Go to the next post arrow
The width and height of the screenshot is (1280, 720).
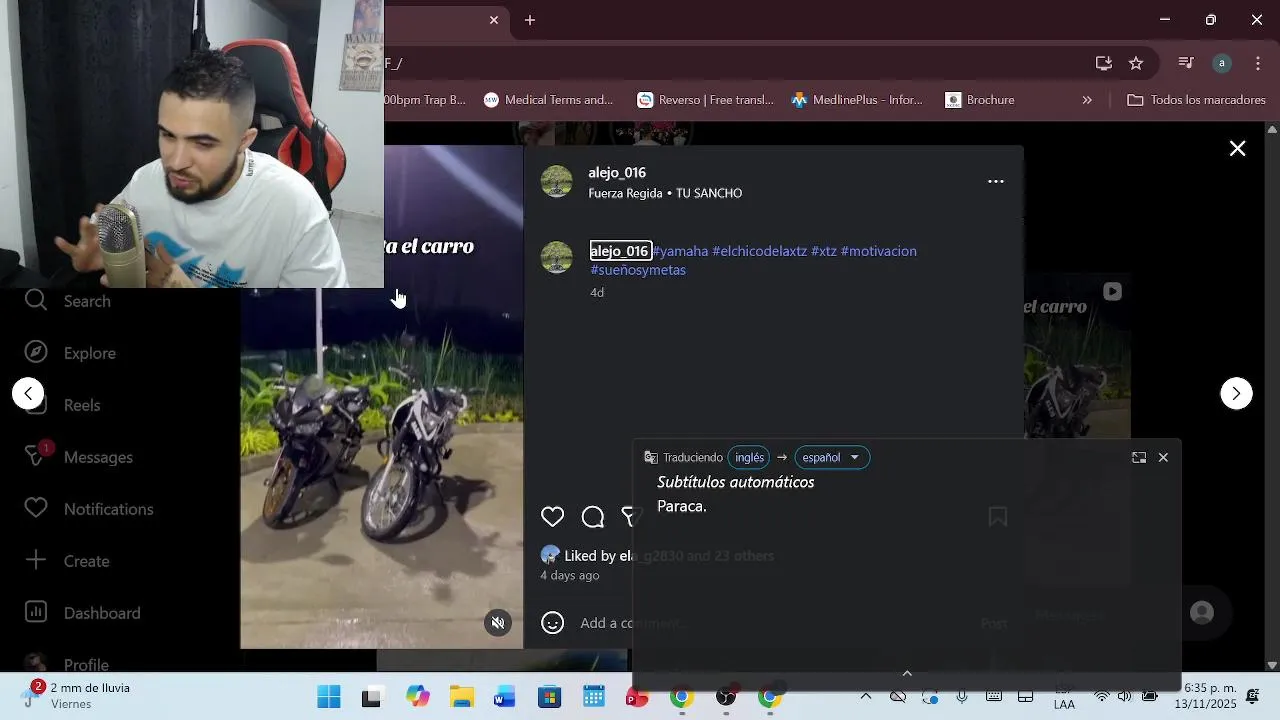tap(1236, 393)
